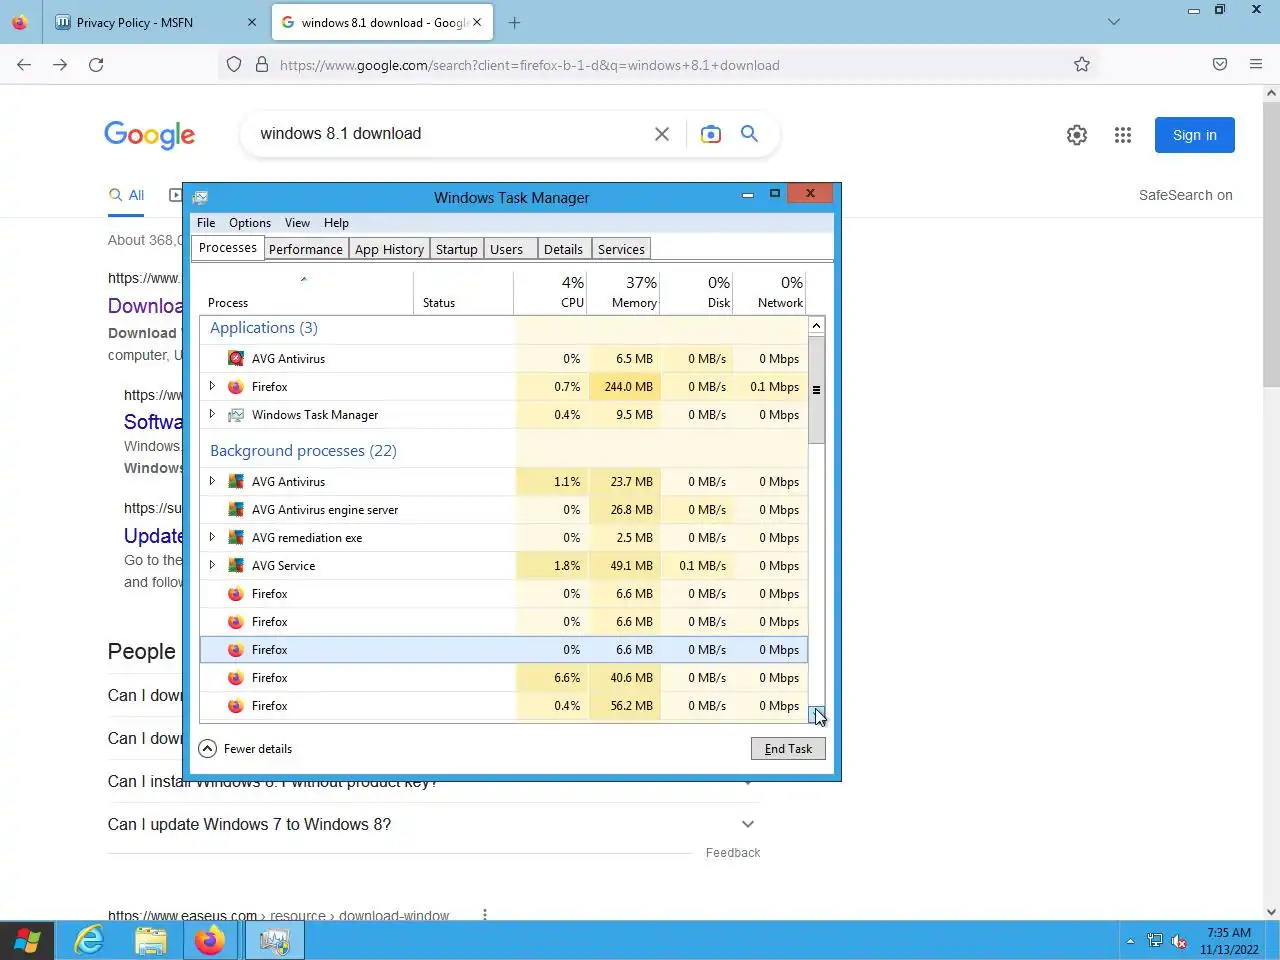
Task: Switch to the App History tab
Action: (x=389, y=249)
